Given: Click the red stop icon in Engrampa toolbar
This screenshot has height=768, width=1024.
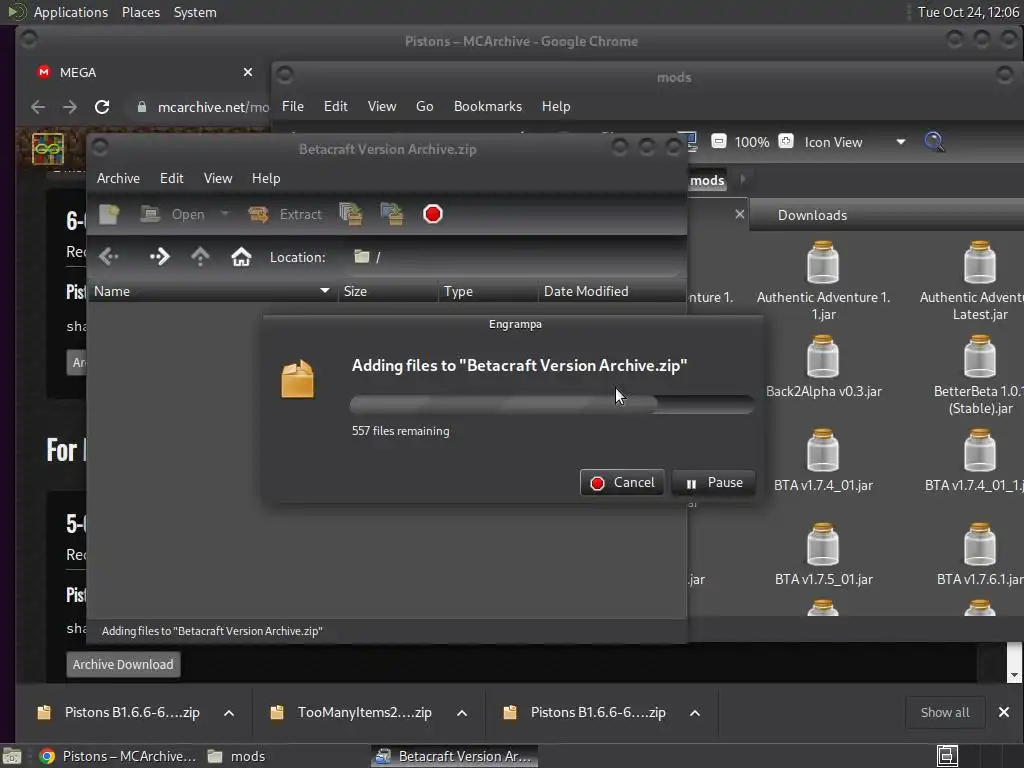Looking at the screenshot, I should [x=432, y=214].
